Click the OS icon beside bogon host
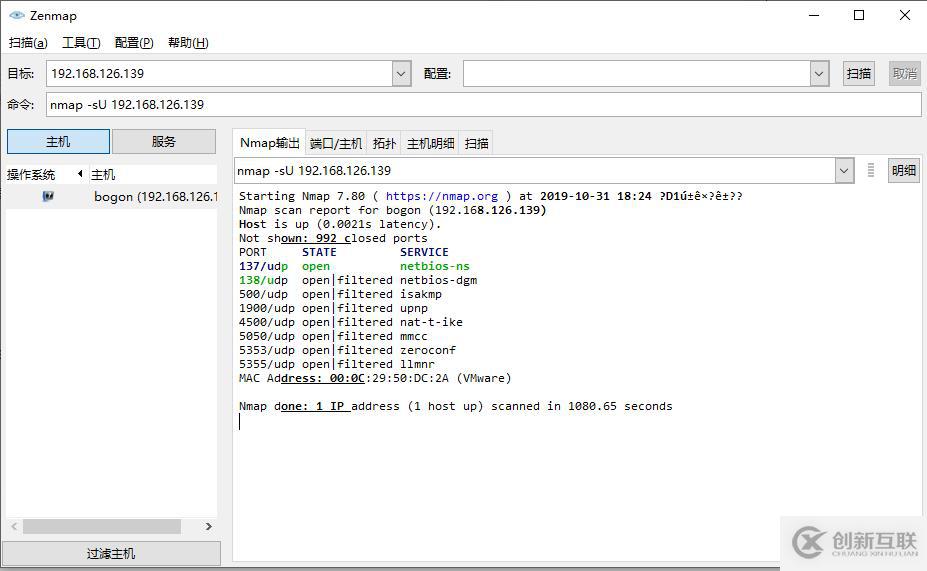Image resolution: width=927 pixels, height=571 pixels. [48, 196]
